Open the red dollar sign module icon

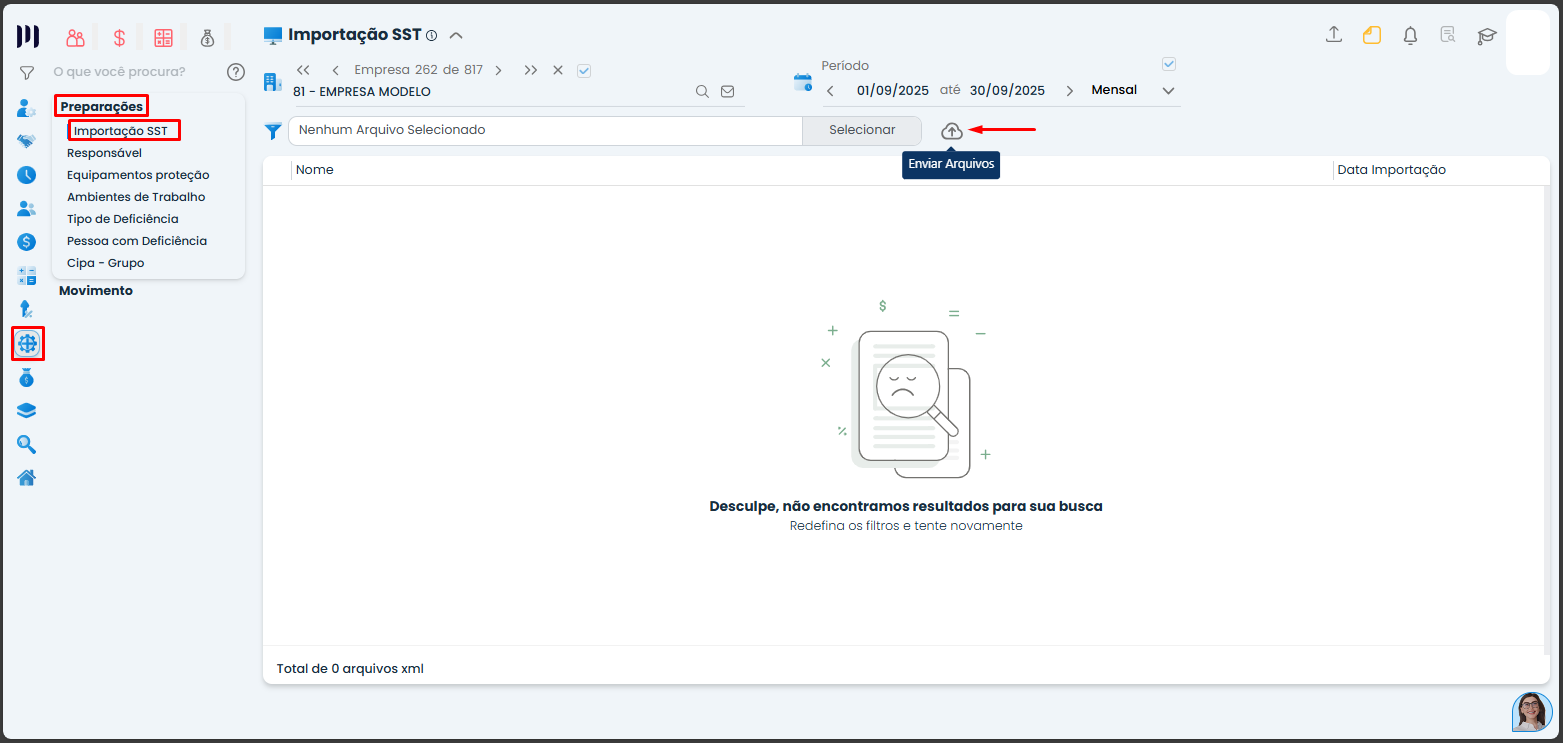[119, 38]
